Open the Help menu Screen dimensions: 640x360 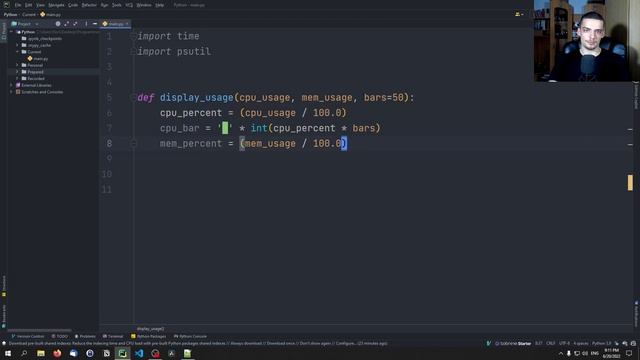pos(160,5)
